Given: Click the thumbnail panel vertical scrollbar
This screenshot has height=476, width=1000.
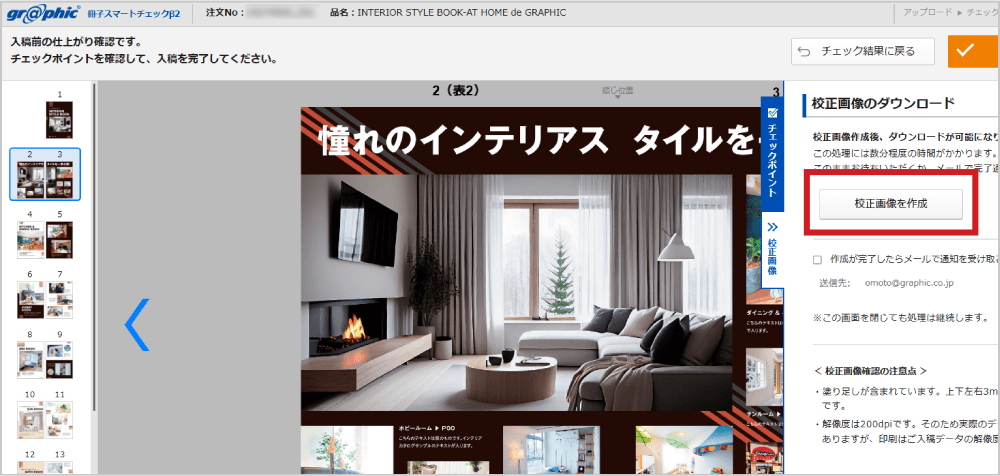Looking at the screenshot, I should 94,250.
